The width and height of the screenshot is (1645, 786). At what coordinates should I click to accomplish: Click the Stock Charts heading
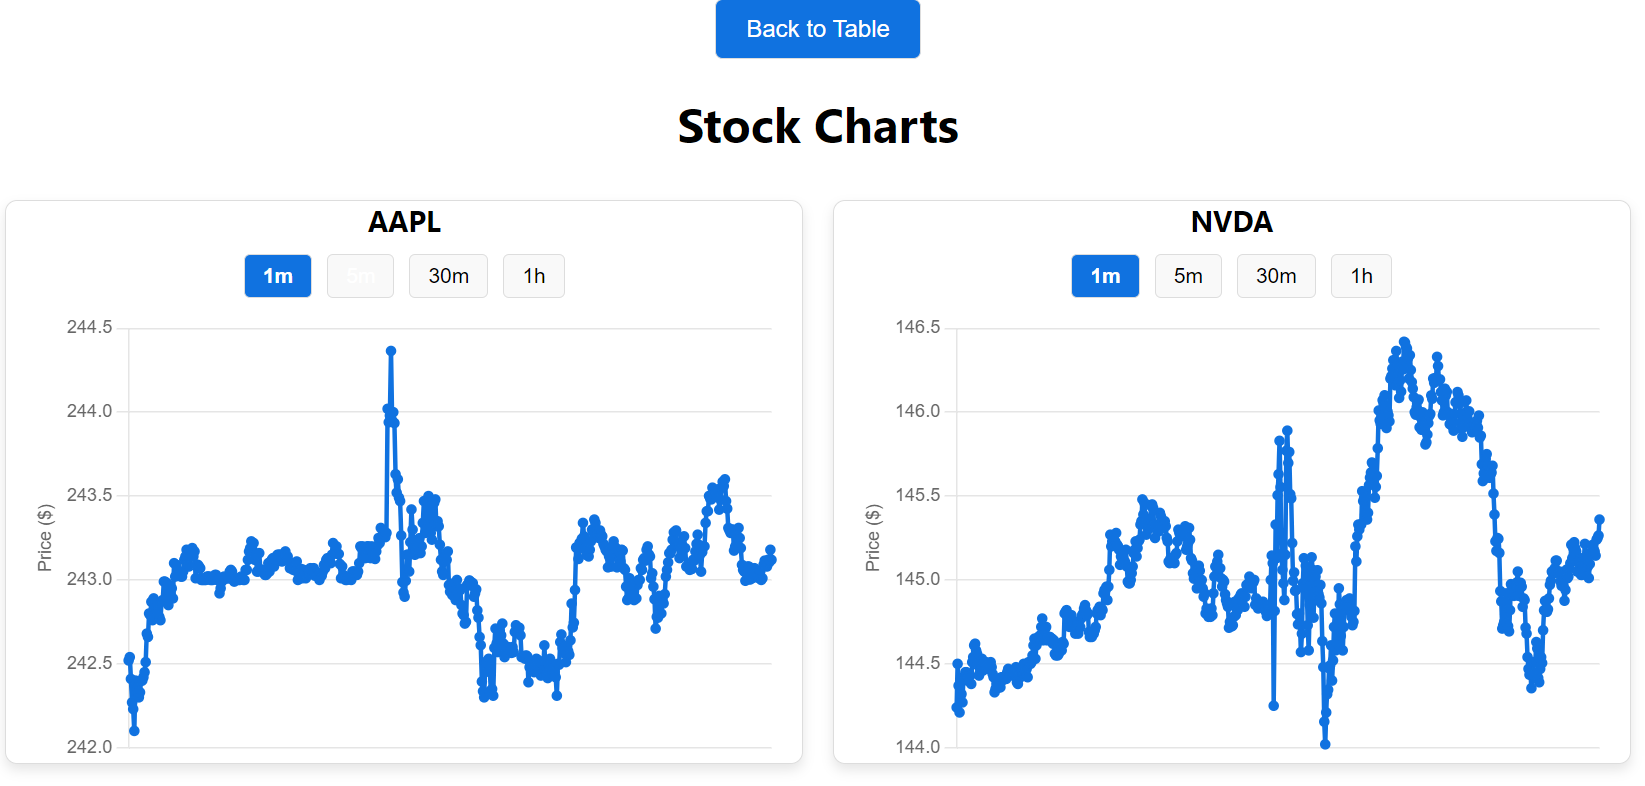pyautogui.click(x=818, y=127)
